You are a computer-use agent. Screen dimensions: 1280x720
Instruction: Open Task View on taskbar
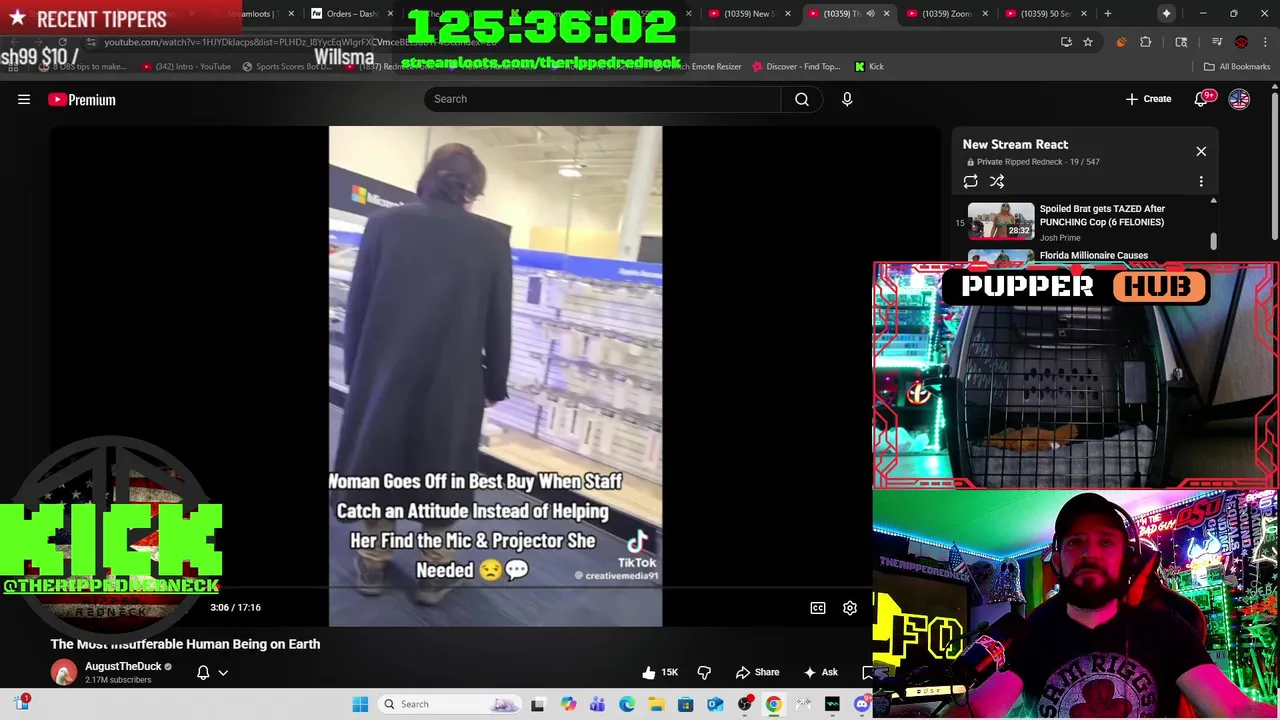coord(538,704)
